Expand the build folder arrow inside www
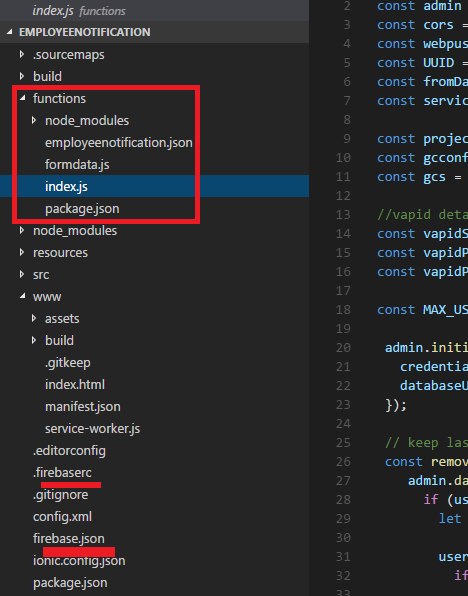 pos(34,340)
